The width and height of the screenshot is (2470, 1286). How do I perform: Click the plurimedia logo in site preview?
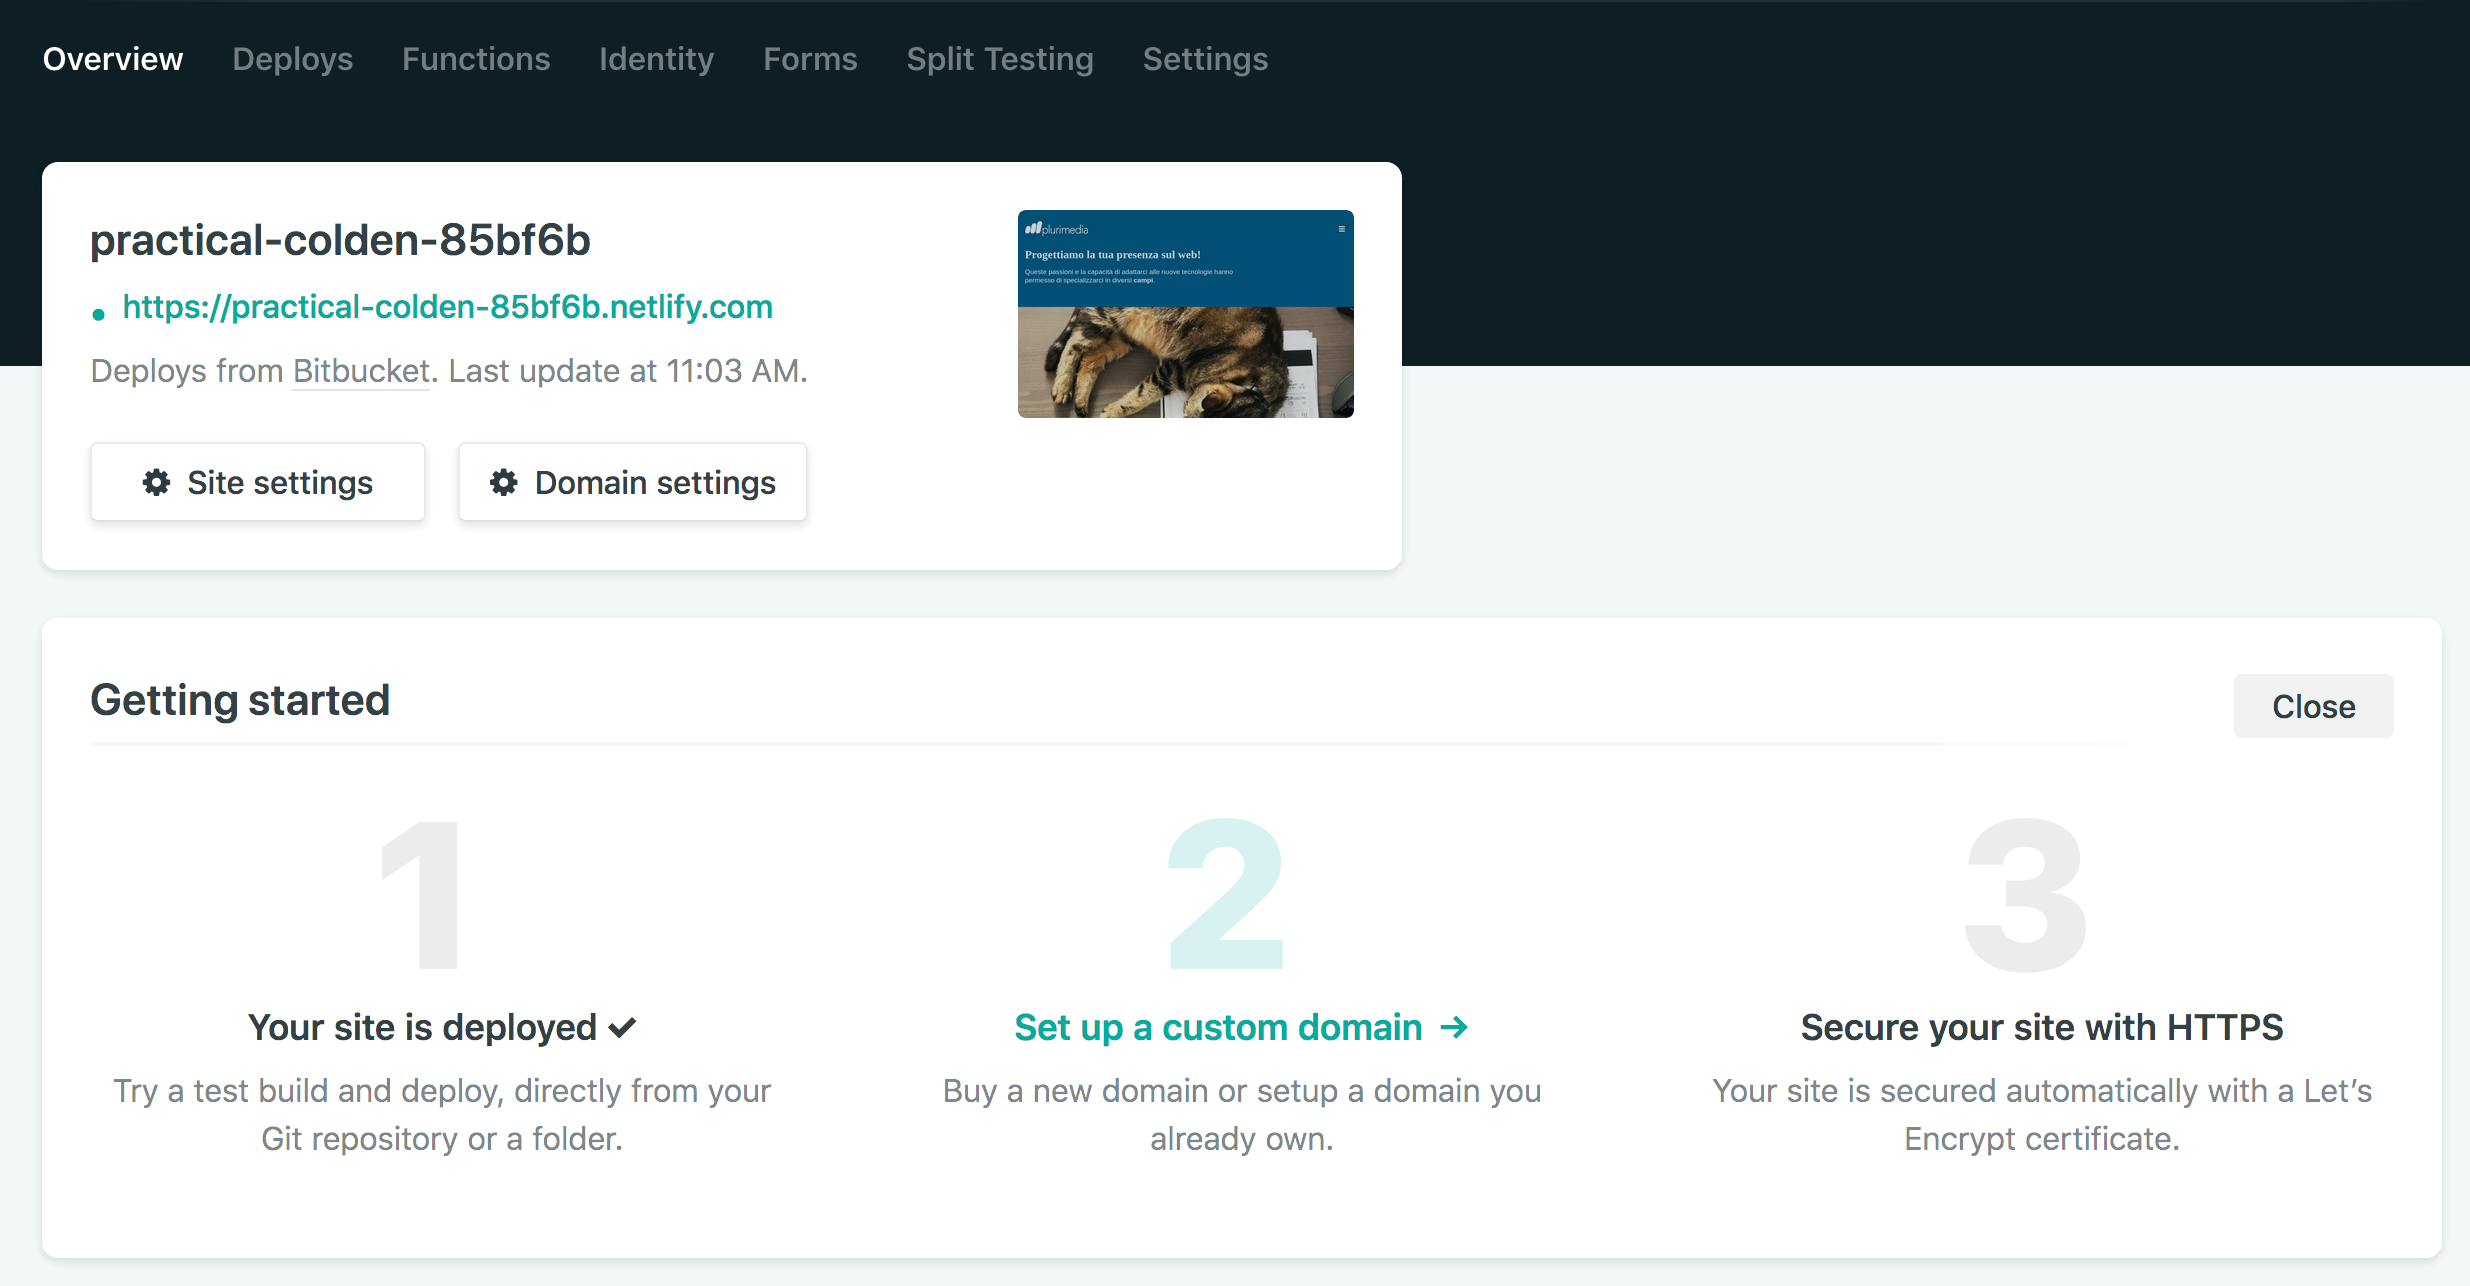pos(1056,229)
